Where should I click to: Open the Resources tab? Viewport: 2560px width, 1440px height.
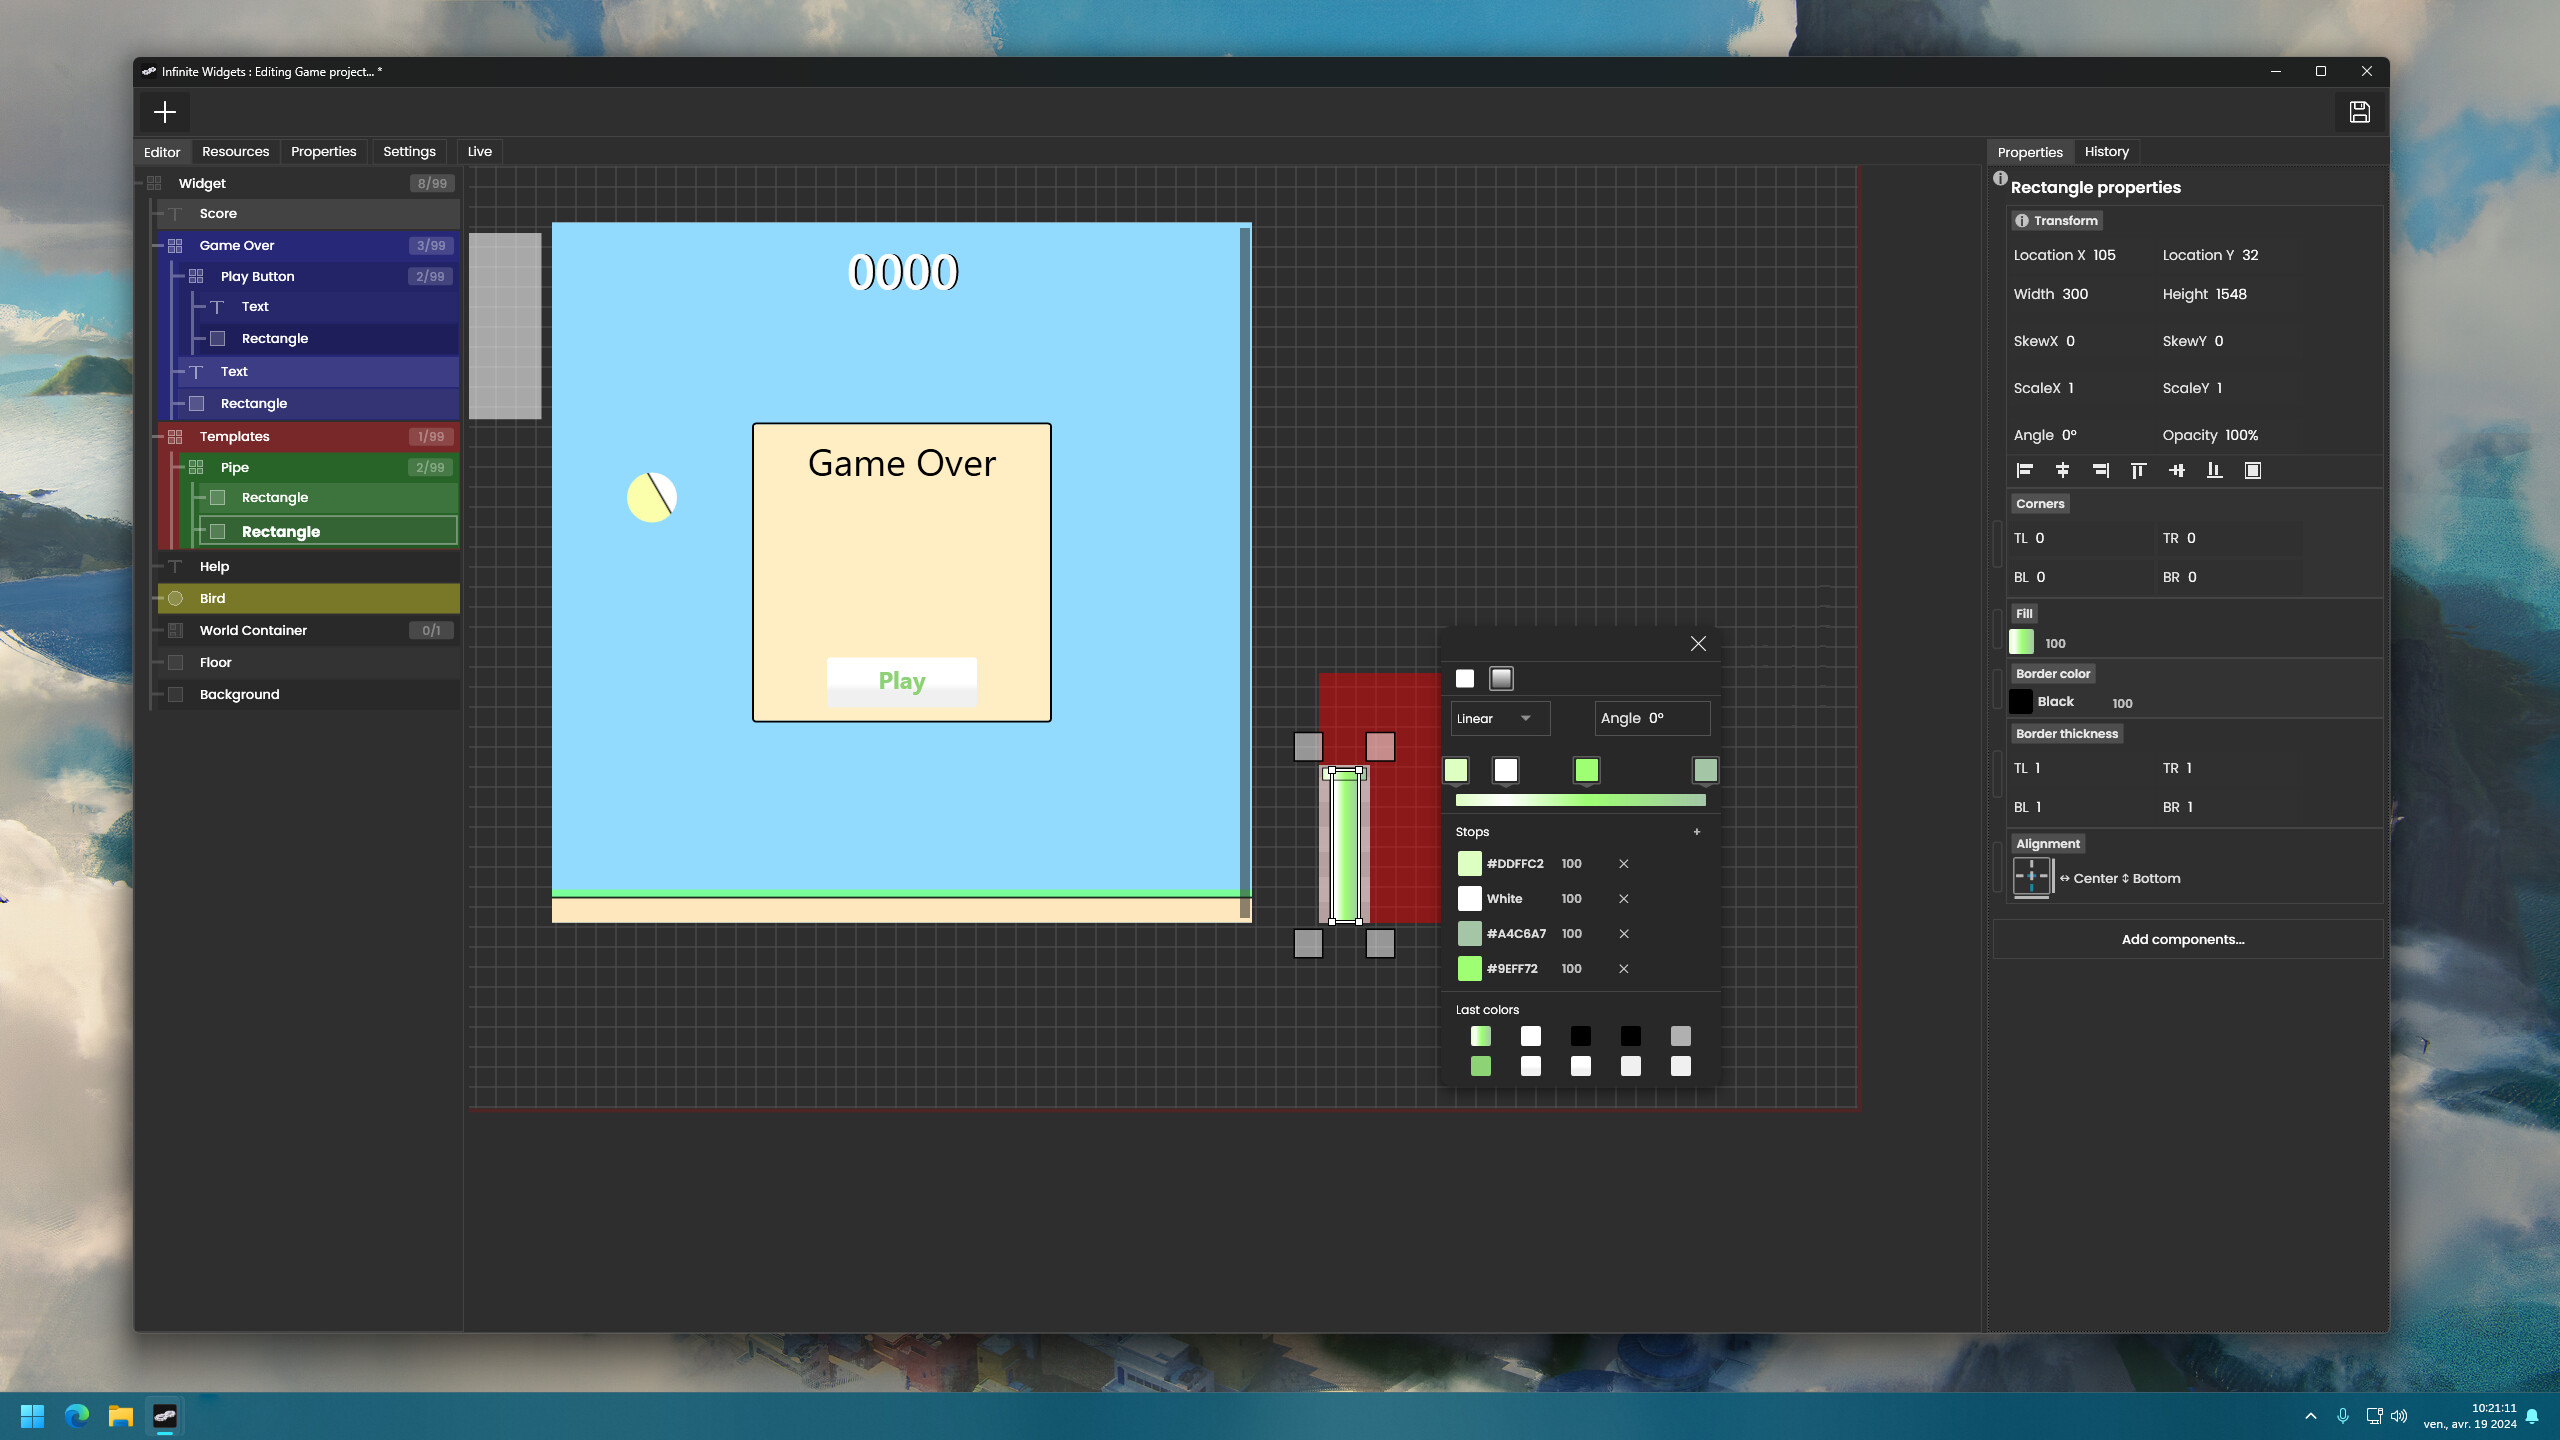[x=235, y=151]
